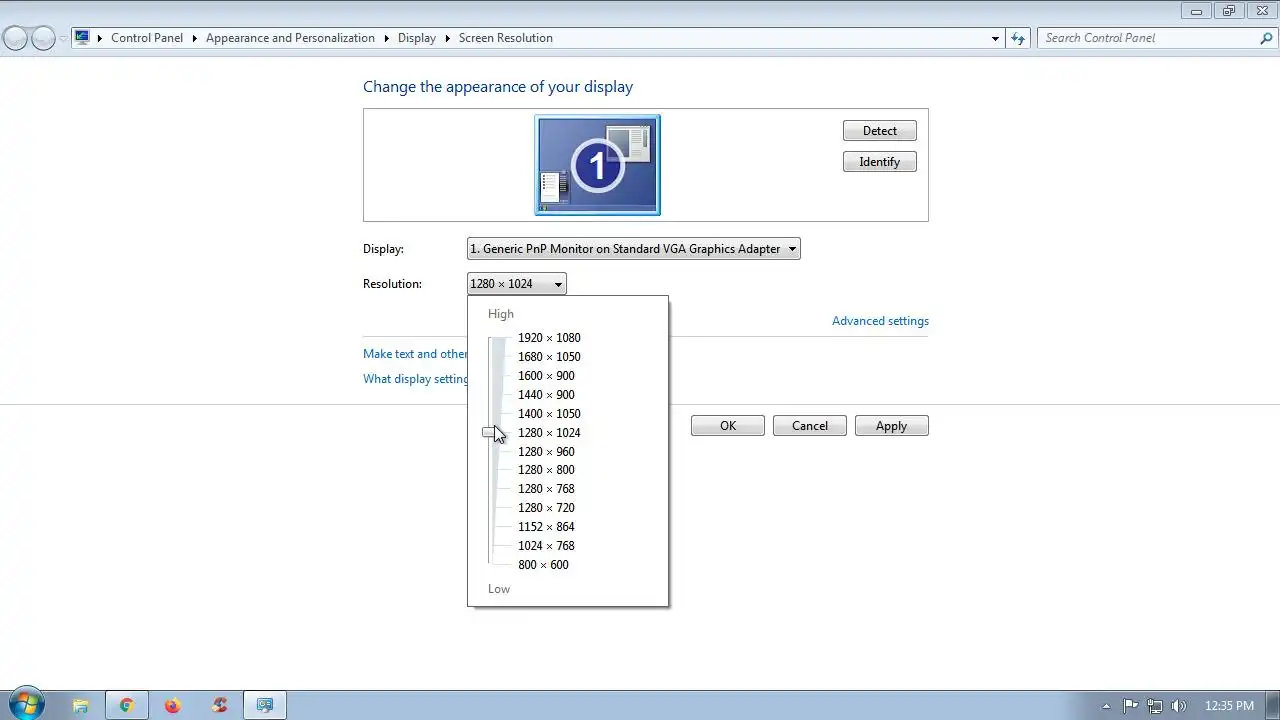1280x720 pixels.
Task: Click the Detect button
Action: tap(880, 131)
